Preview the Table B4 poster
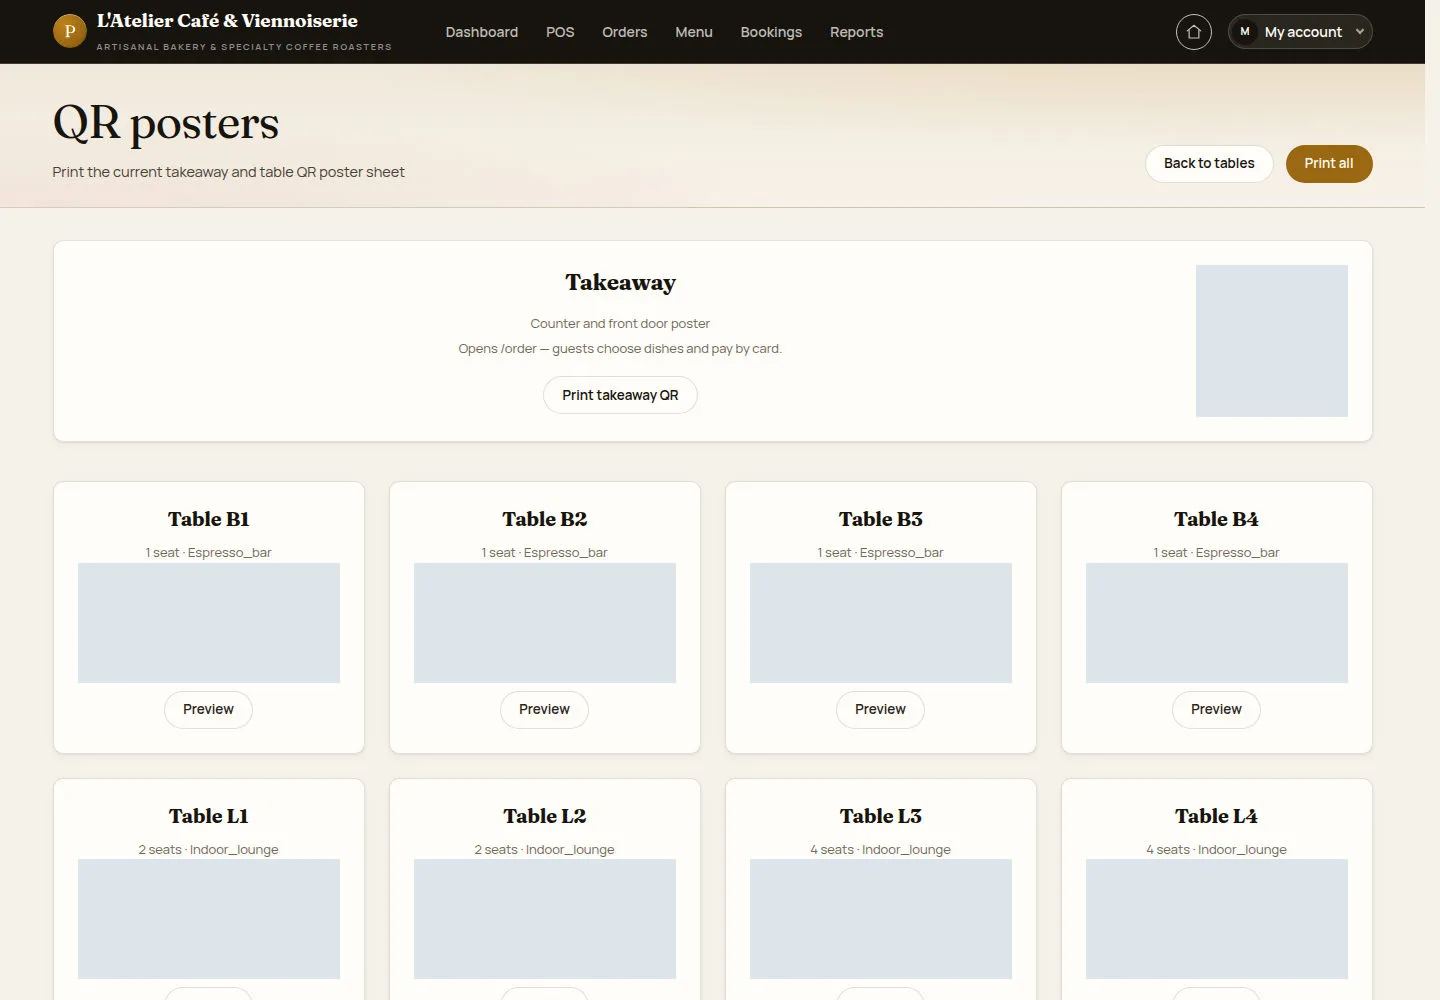The height and width of the screenshot is (1000, 1440). pyautogui.click(x=1216, y=710)
